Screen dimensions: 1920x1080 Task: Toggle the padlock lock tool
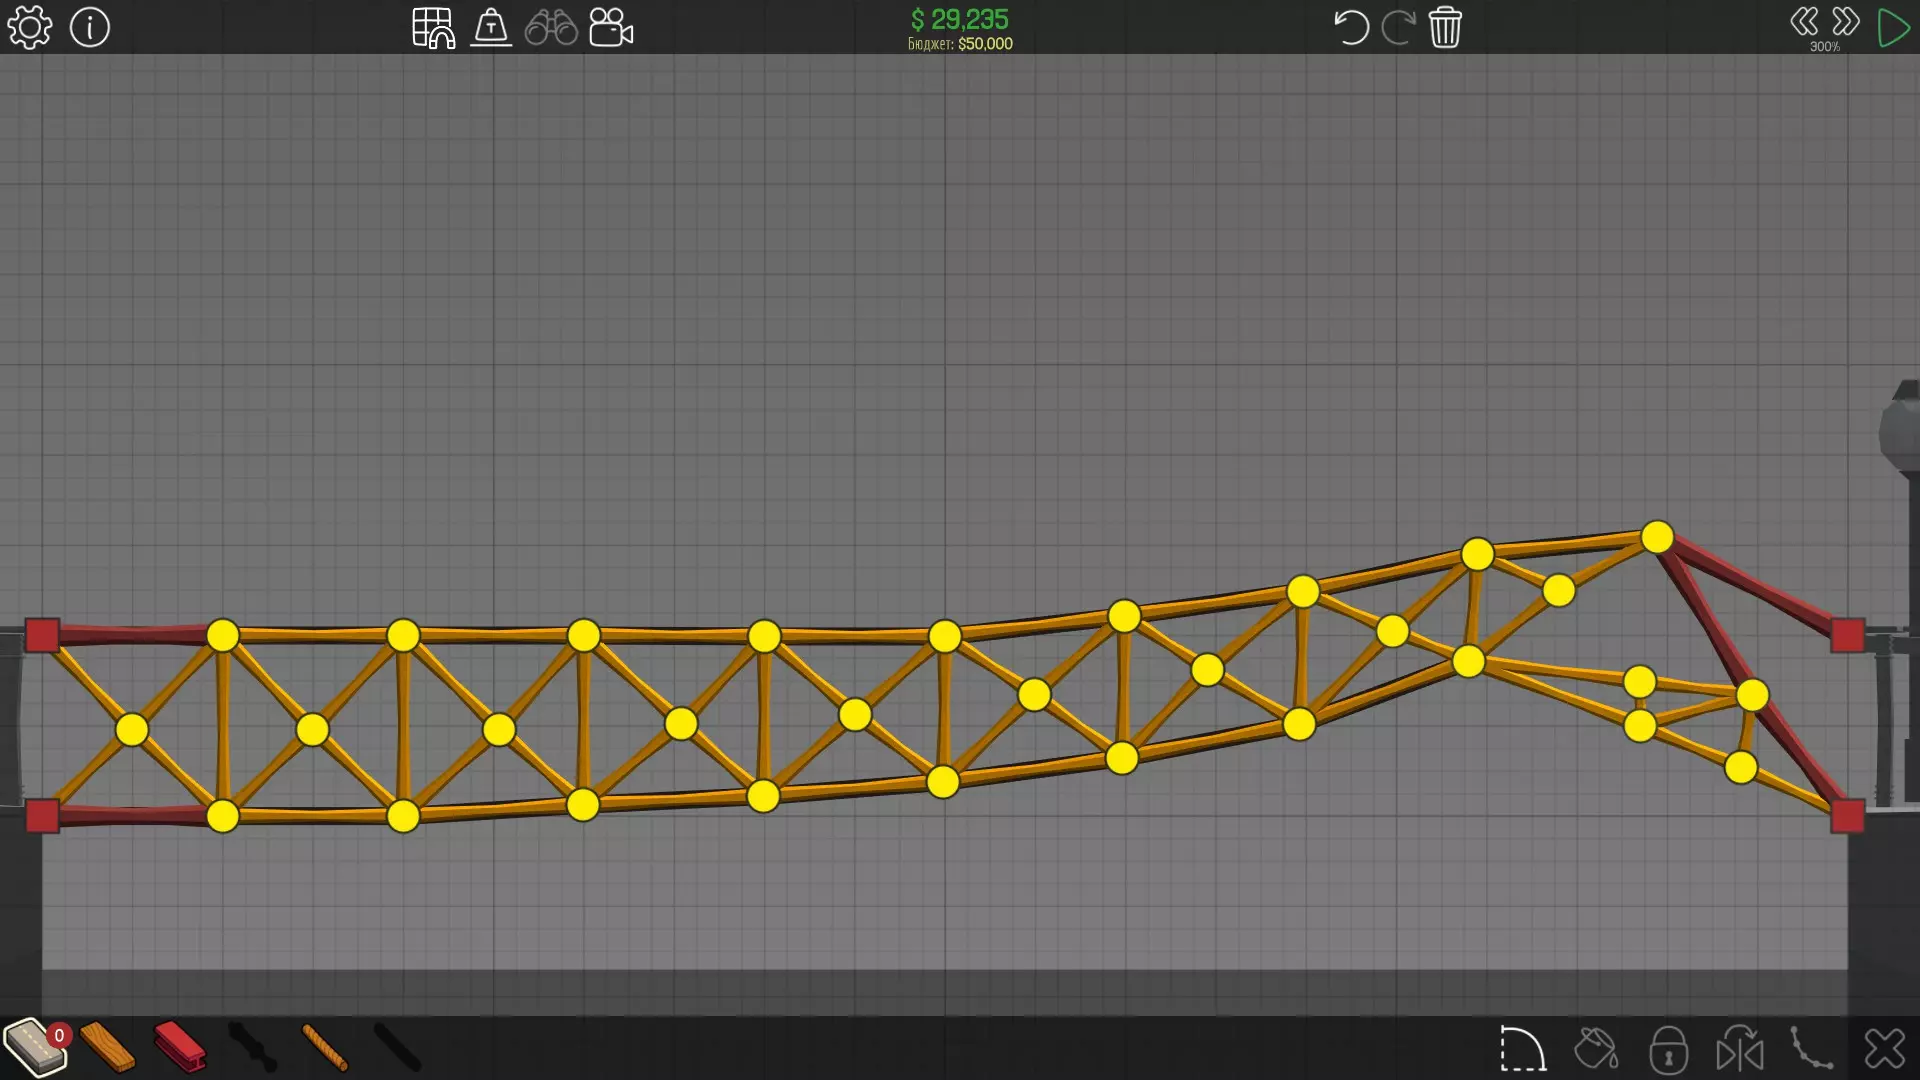1668,1050
